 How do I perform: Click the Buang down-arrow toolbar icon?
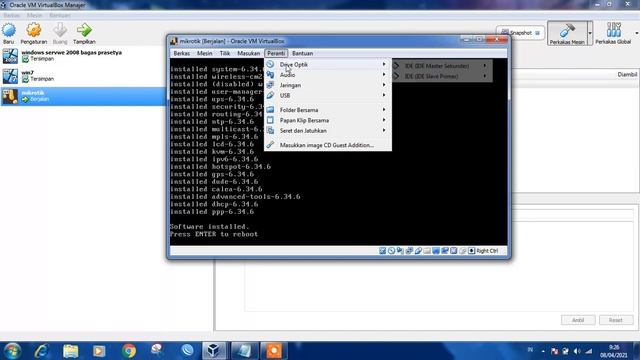pos(60,31)
